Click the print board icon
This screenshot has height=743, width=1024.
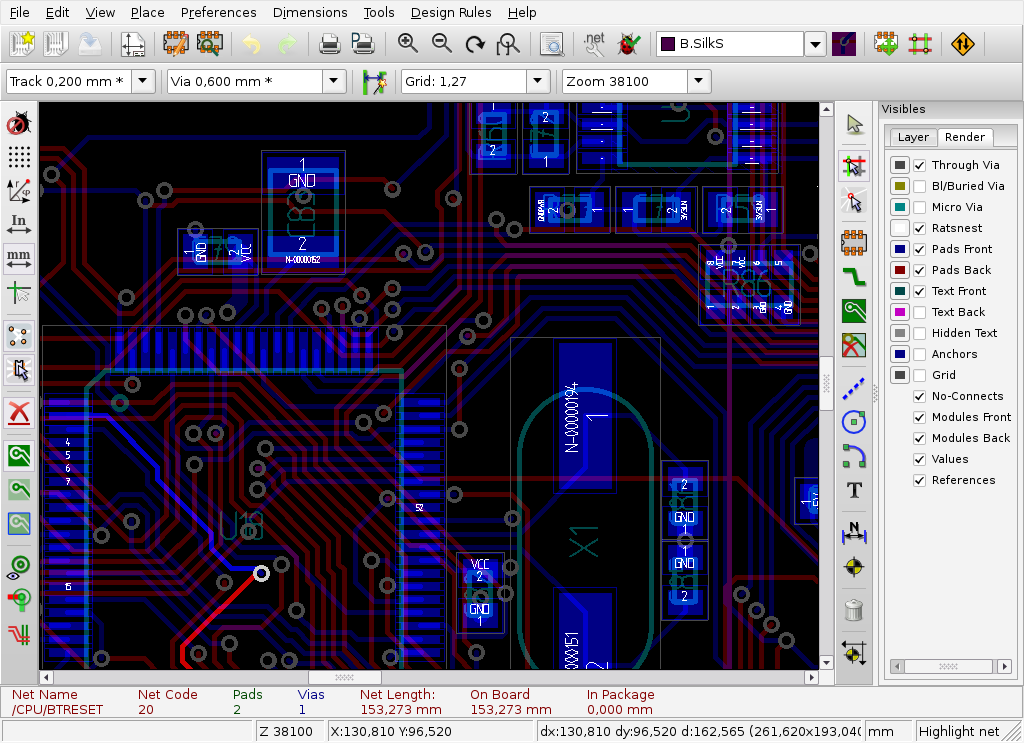click(x=329, y=44)
